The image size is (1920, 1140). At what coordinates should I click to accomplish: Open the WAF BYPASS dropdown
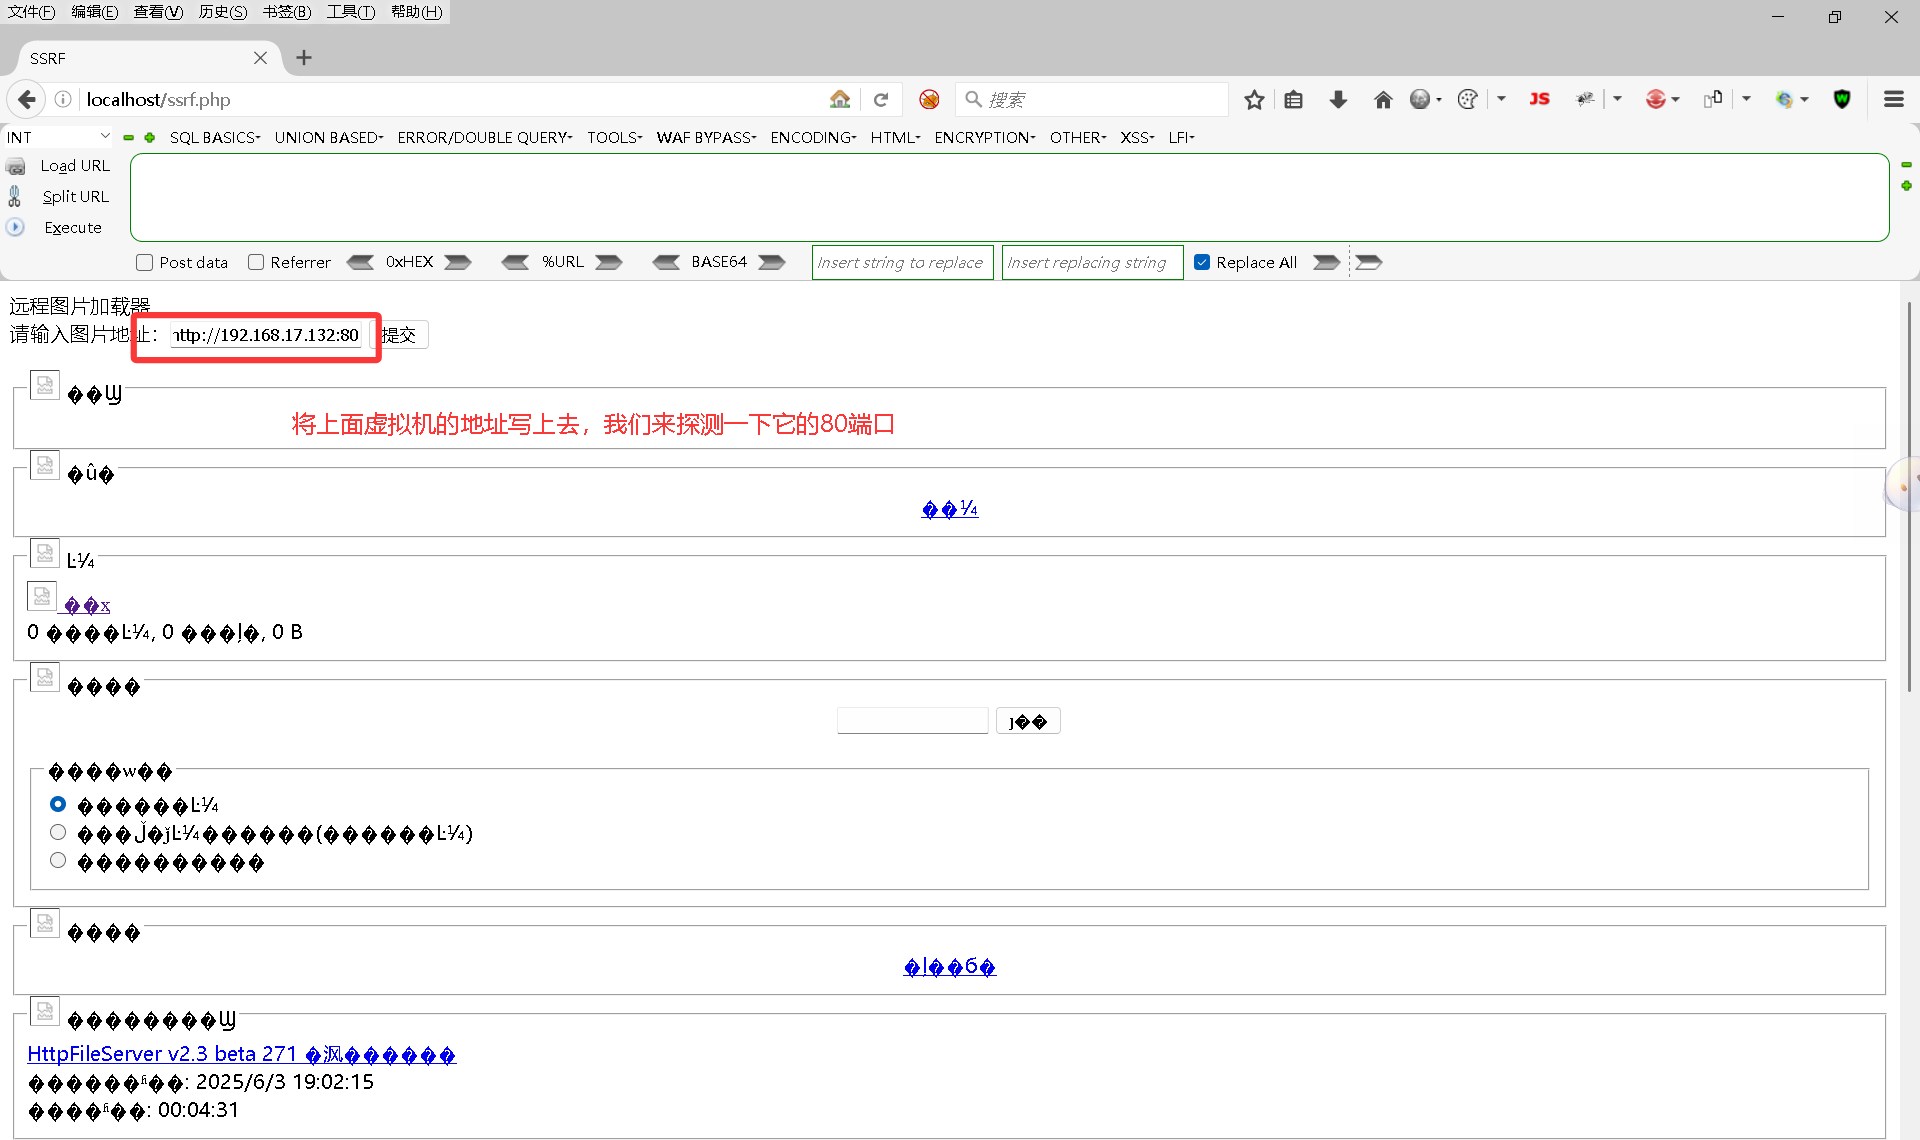706,137
